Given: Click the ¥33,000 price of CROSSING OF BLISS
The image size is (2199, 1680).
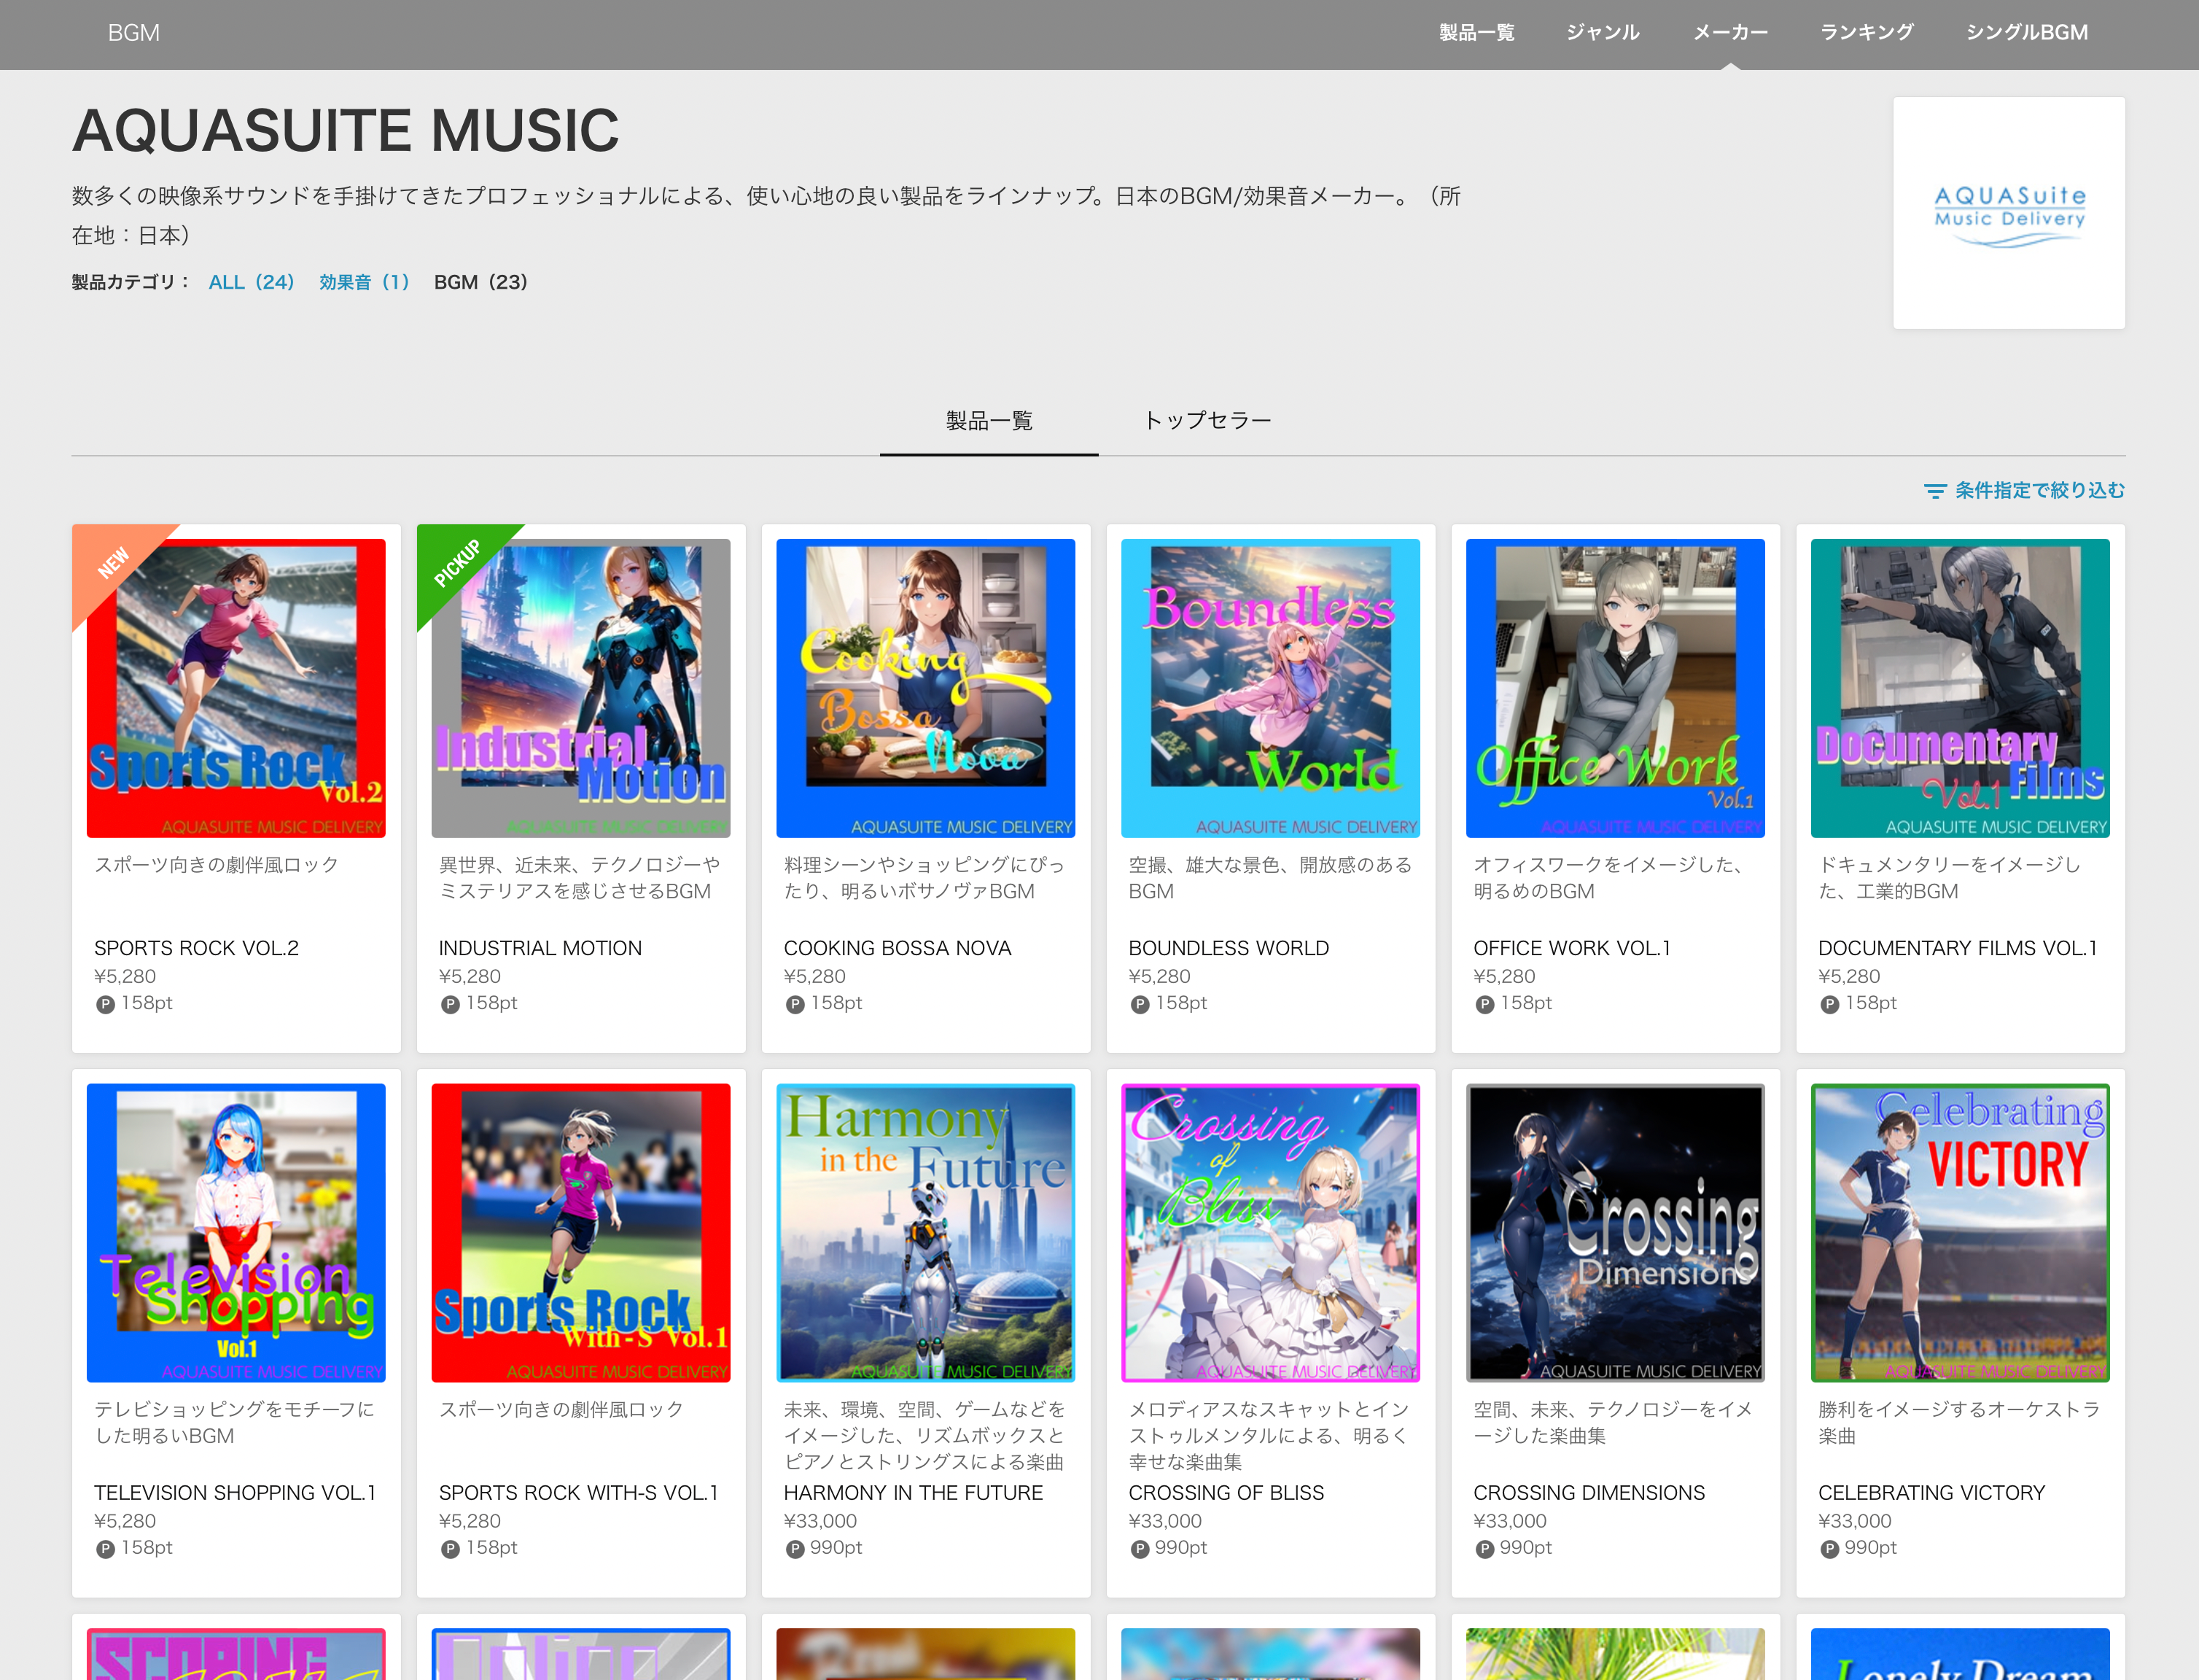Looking at the screenshot, I should pos(1165,1521).
